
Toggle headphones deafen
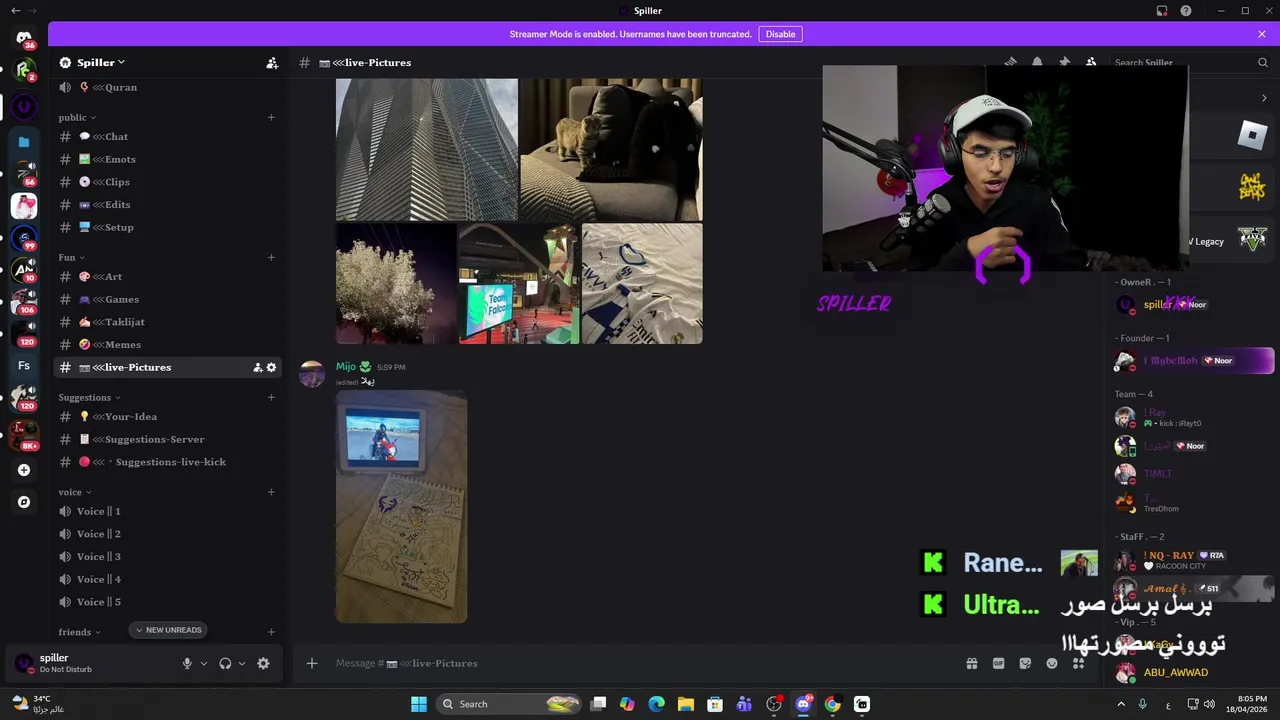(x=225, y=663)
